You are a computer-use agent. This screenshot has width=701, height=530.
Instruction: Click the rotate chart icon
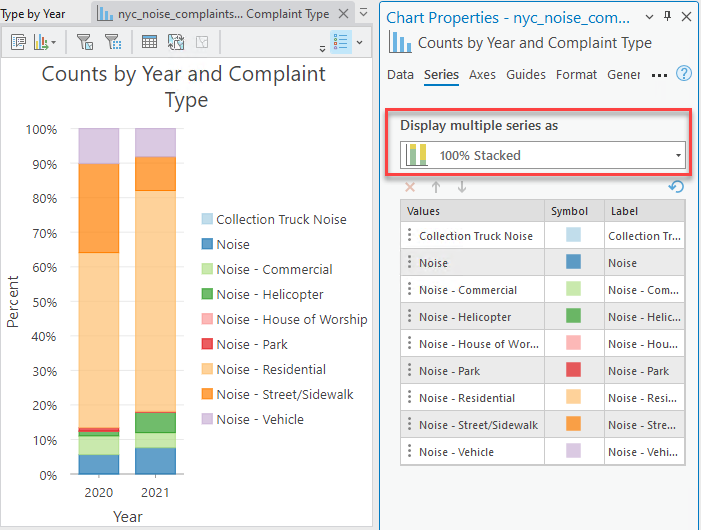point(176,42)
